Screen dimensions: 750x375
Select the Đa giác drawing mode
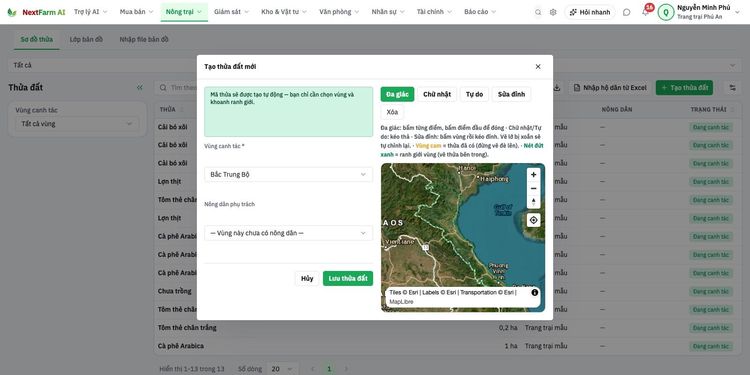tap(397, 94)
